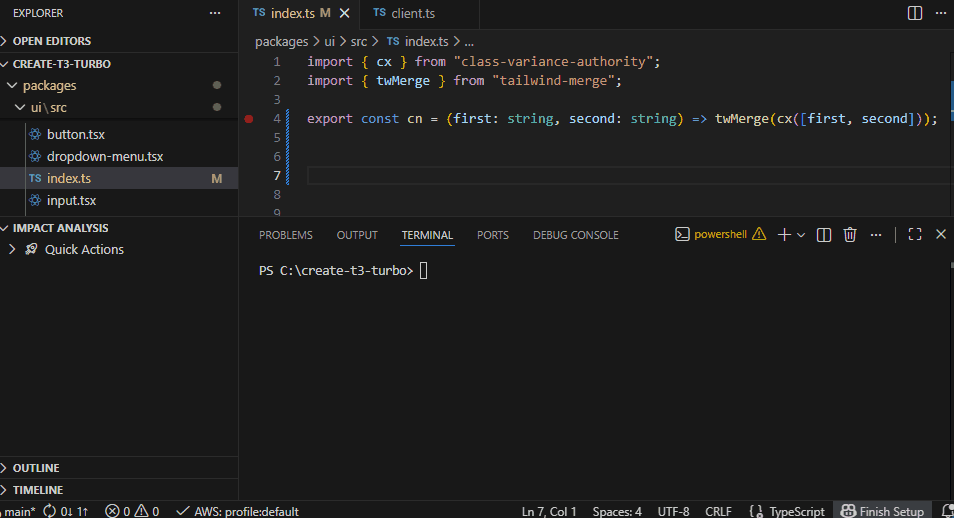Open TypeScript language mode braces icon
The image size is (954, 518).
pyautogui.click(x=756, y=511)
